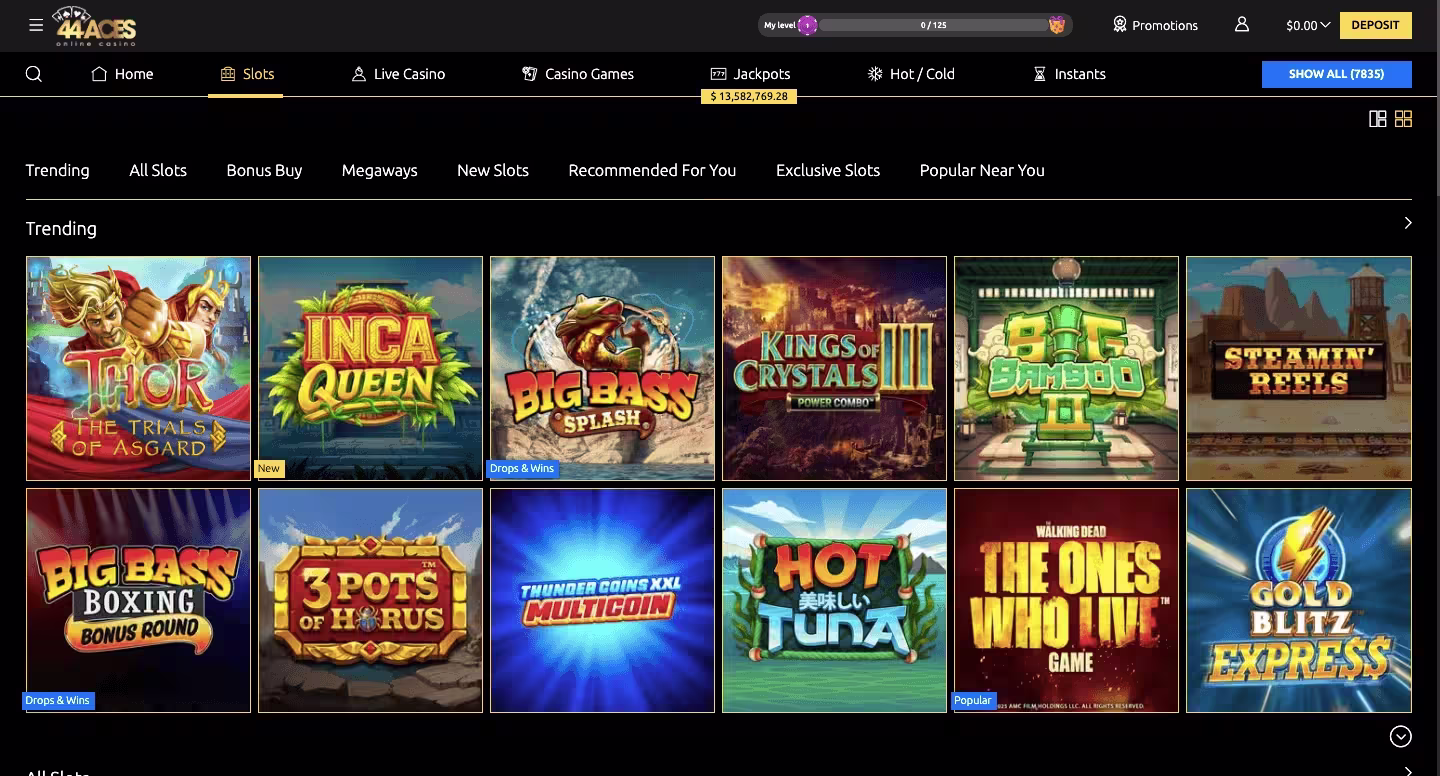This screenshot has height=776, width=1440.
Task: Click the search magnifier icon
Action: (34, 74)
